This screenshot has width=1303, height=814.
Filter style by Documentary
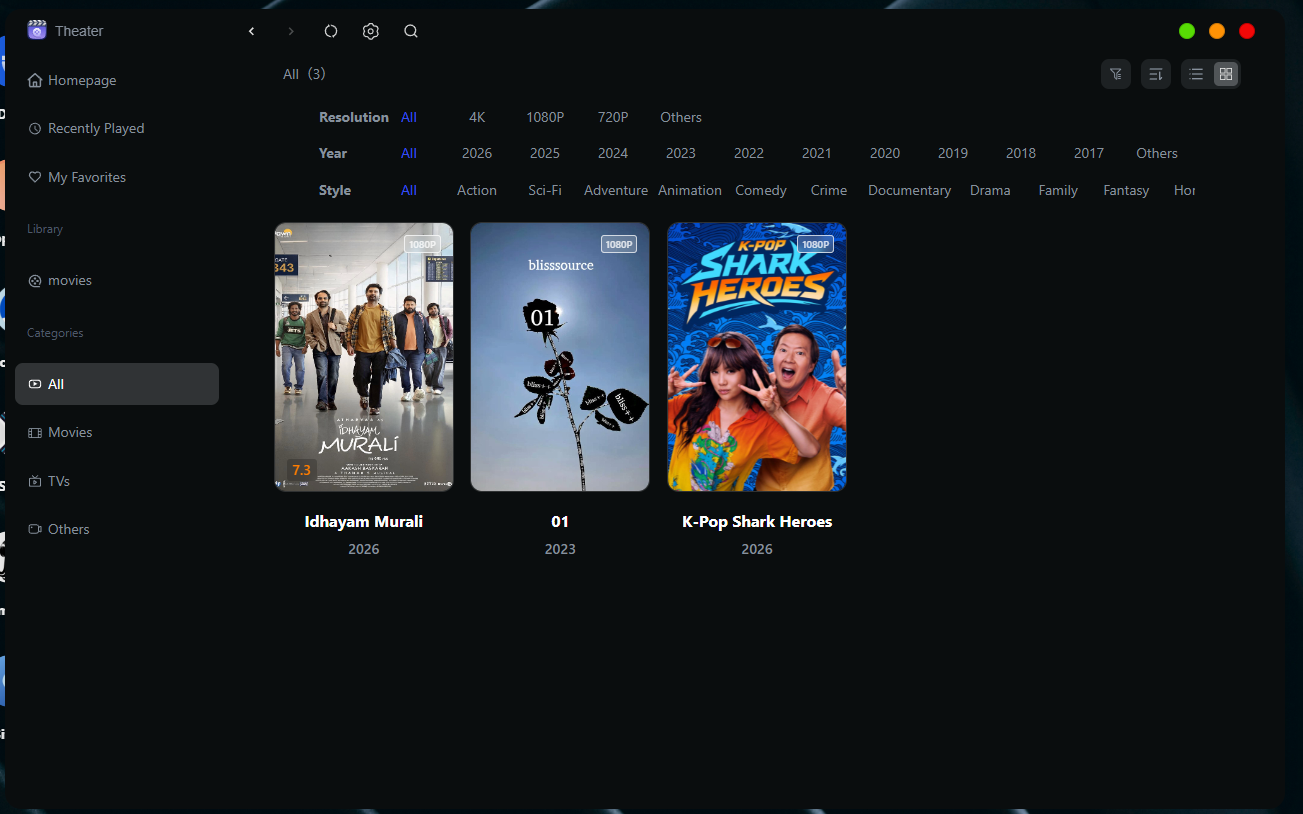(909, 190)
